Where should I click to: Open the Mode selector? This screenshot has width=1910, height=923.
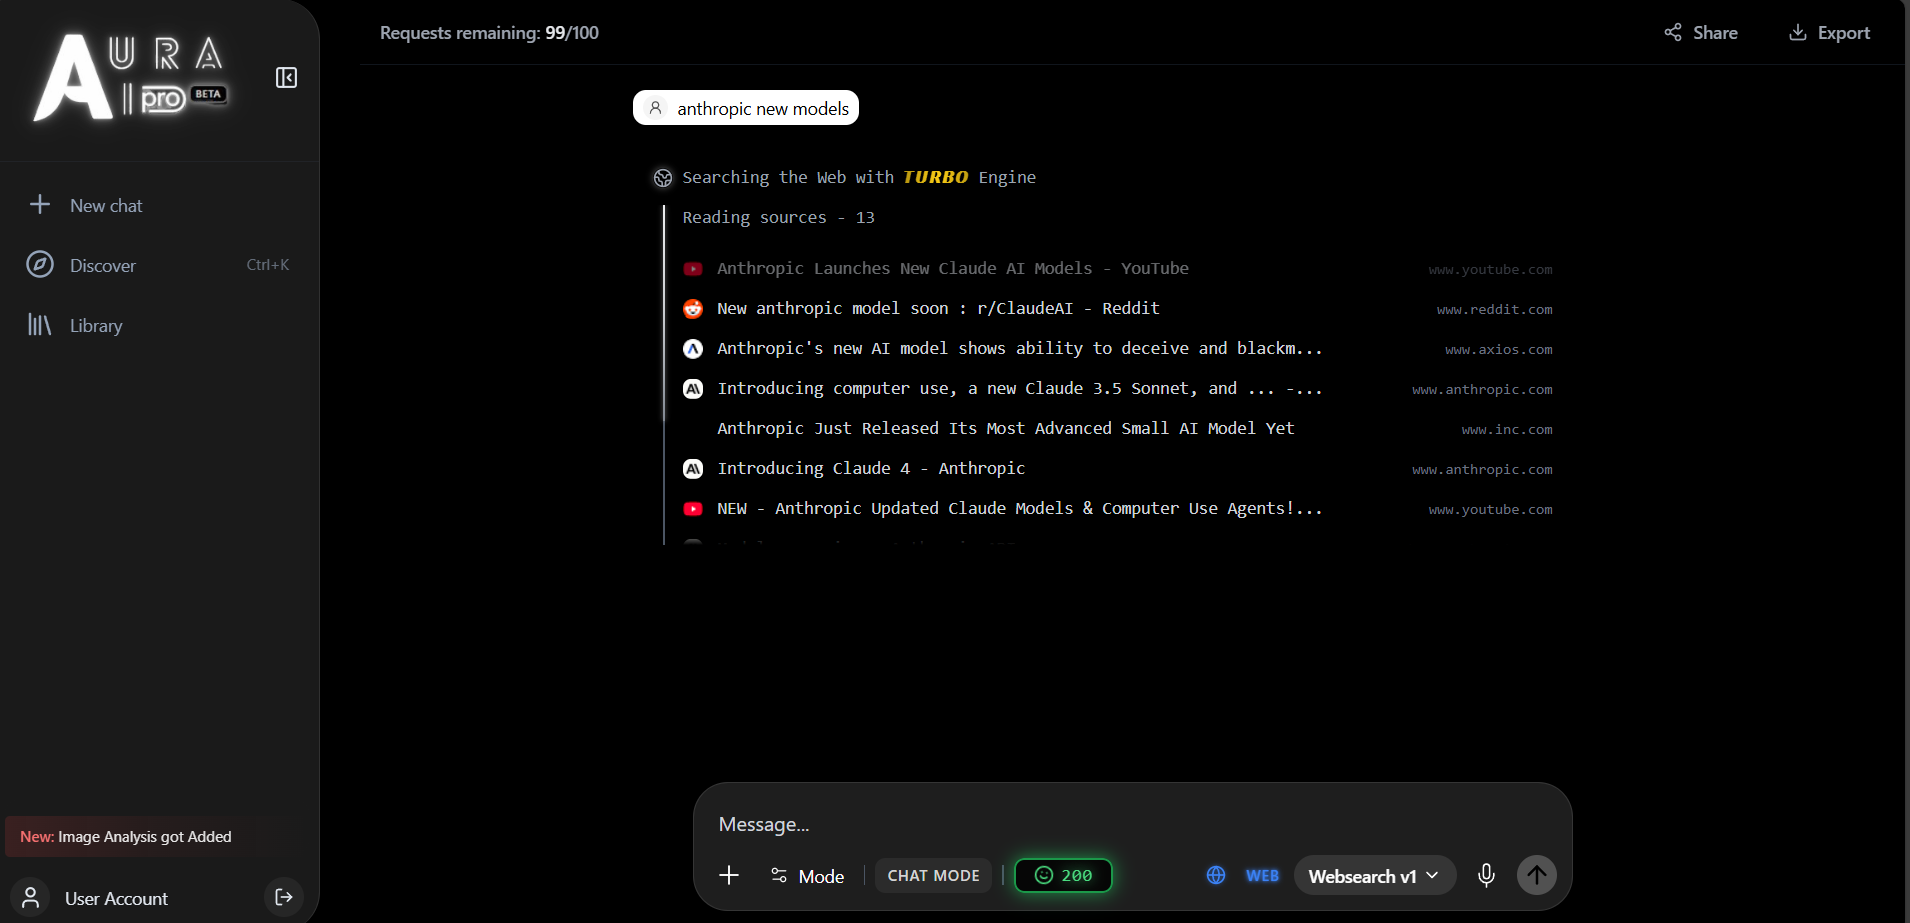[807, 876]
